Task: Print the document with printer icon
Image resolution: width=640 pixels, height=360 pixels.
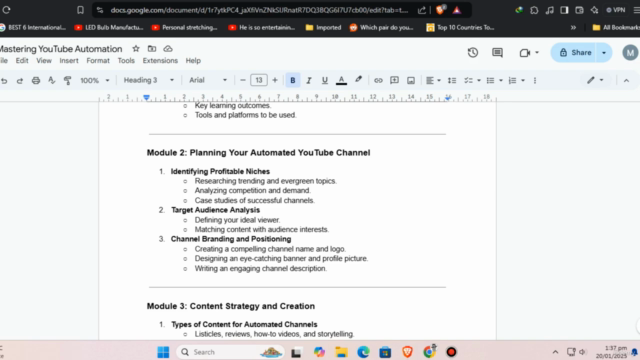Action: (36, 80)
